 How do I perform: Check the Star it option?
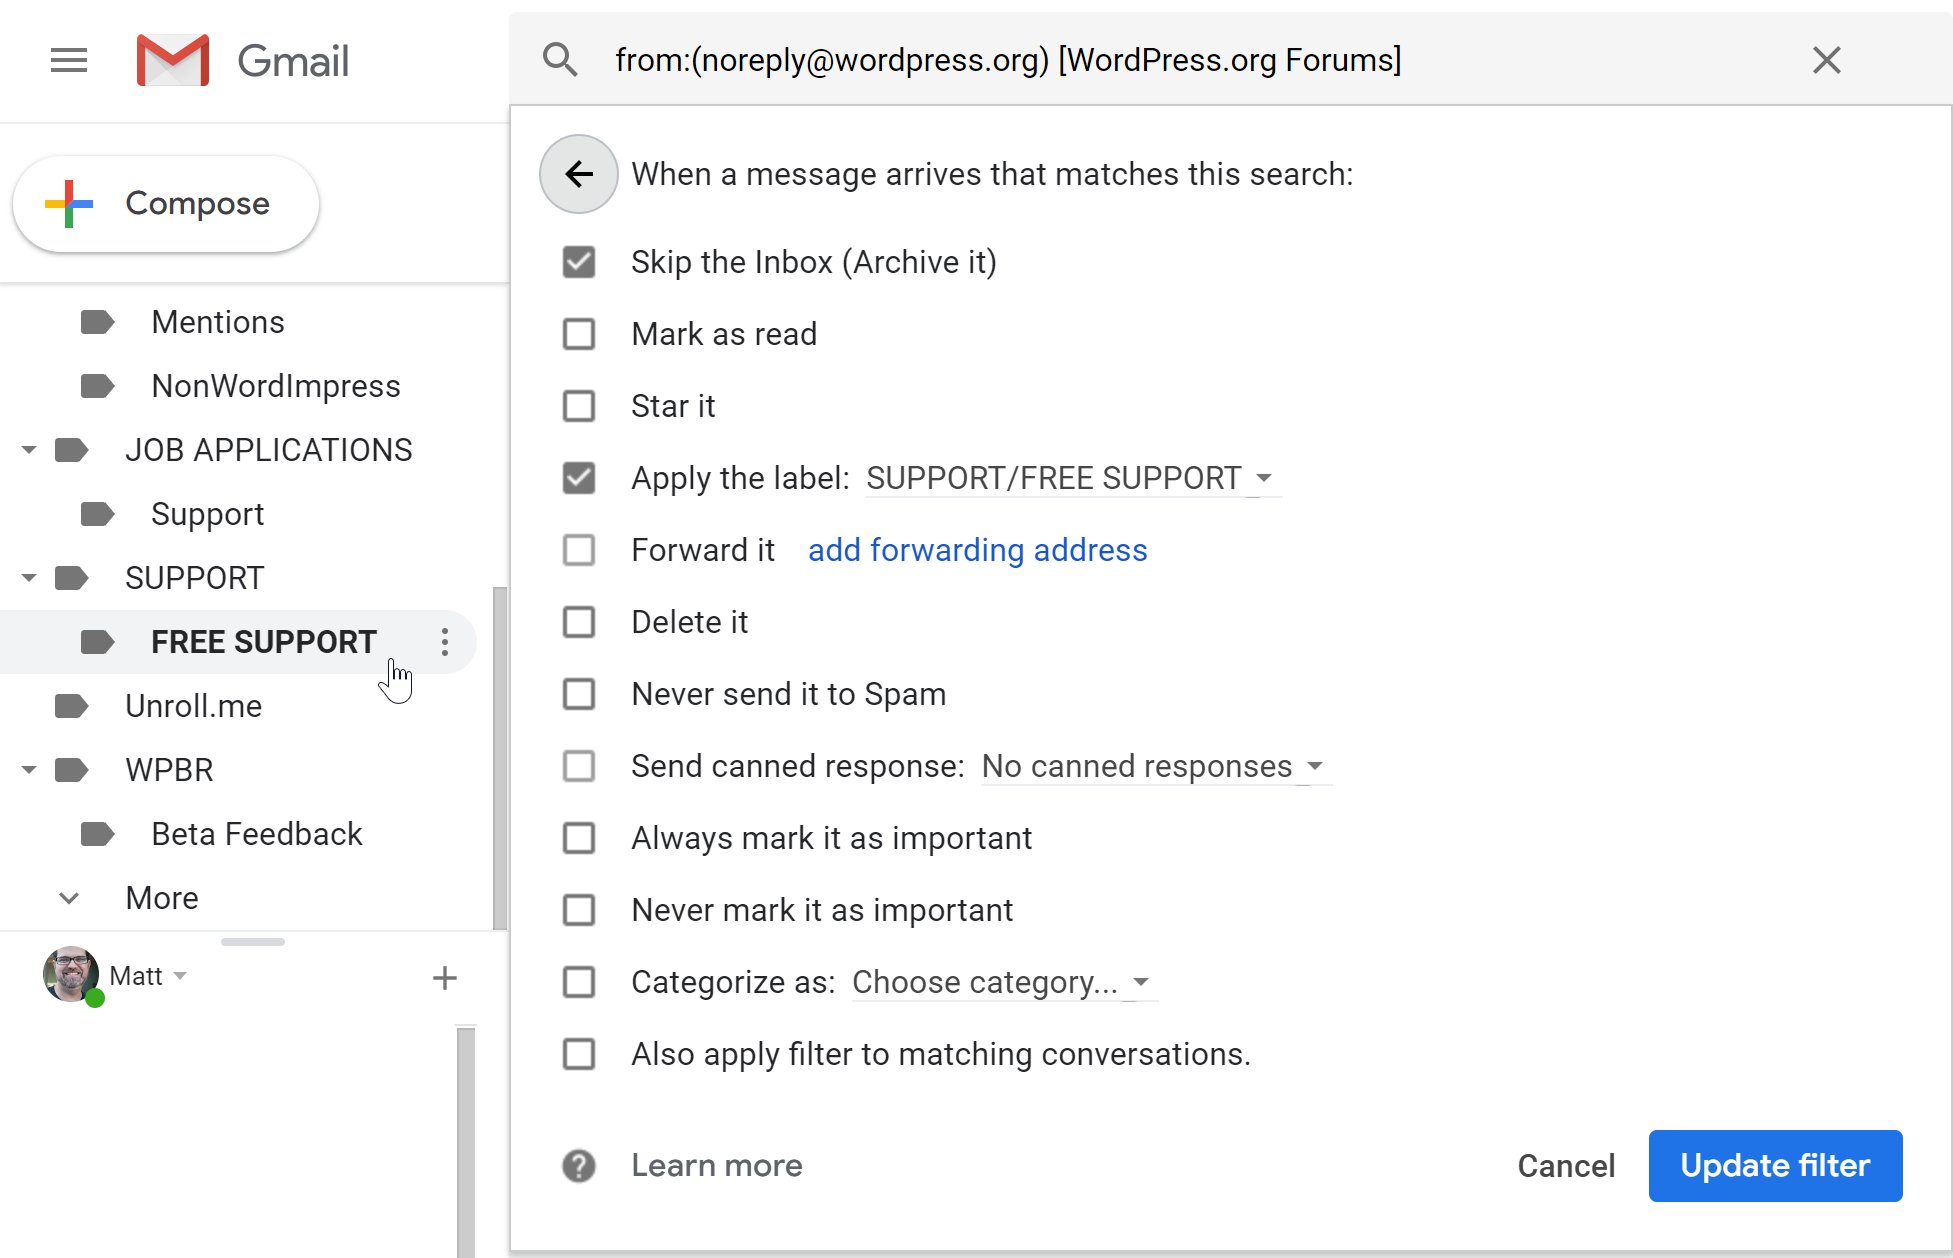[579, 406]
